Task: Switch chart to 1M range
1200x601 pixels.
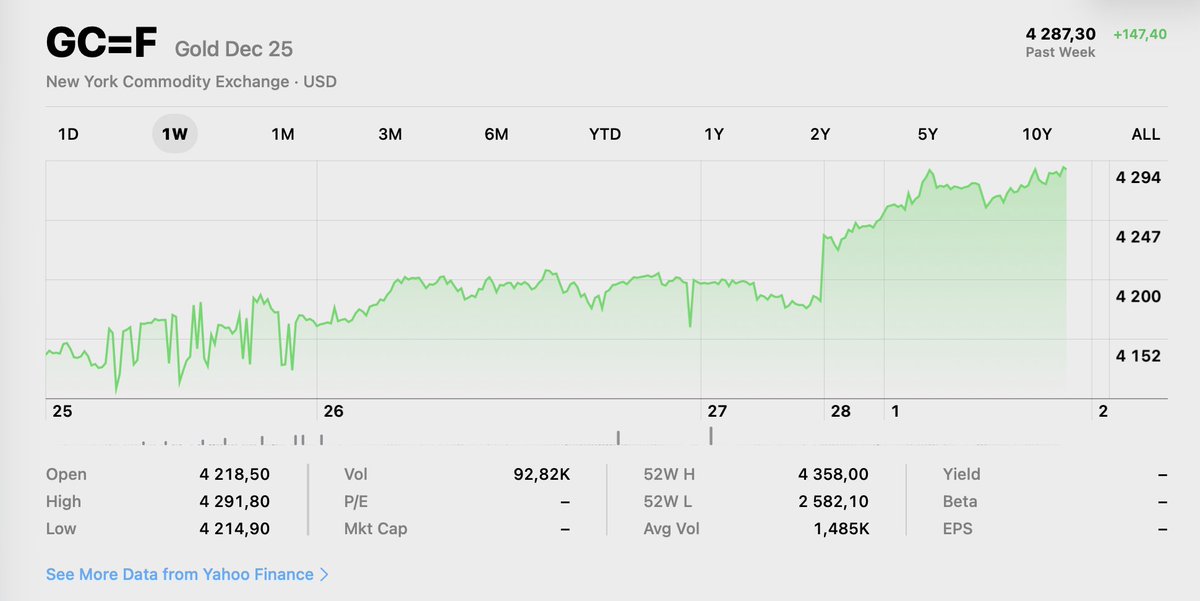Action: pyautogui.click(x=282, y=134)
